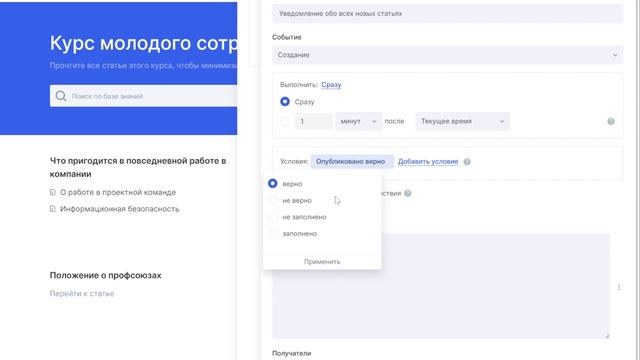Click document icon for О работе в проектной команде

[x=53, y=192]
